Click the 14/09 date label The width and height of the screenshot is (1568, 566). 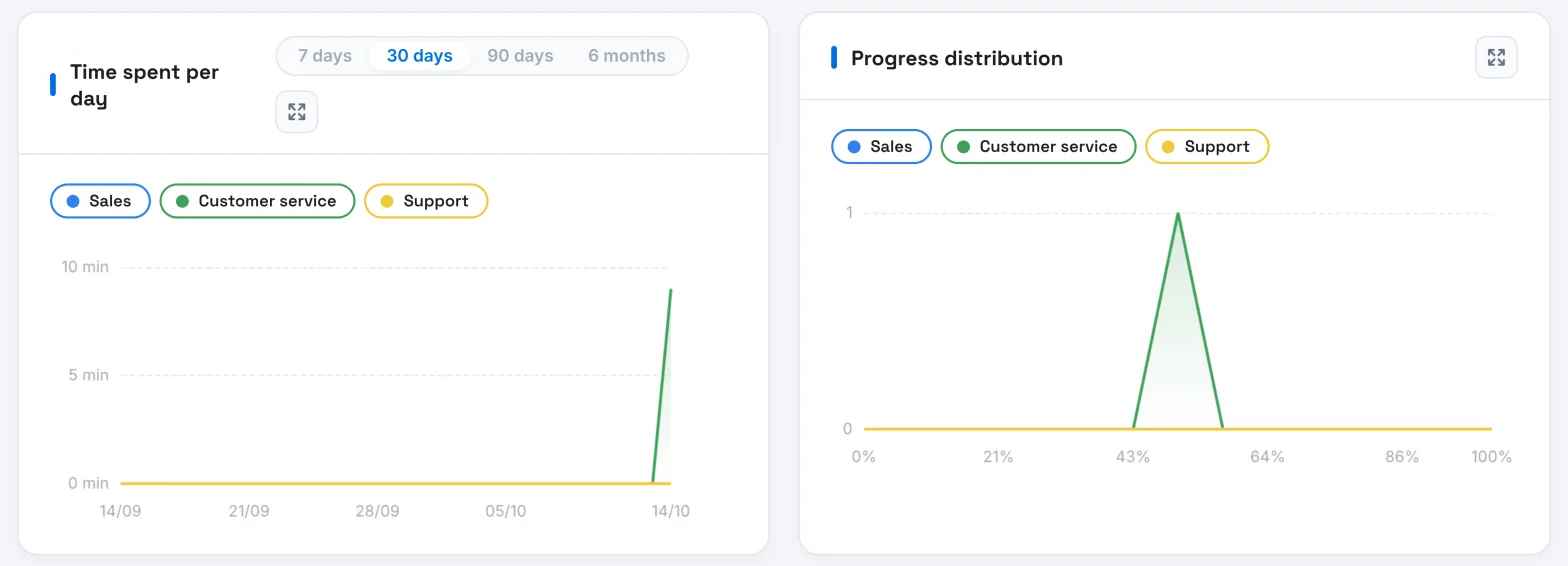coord(120,511)
